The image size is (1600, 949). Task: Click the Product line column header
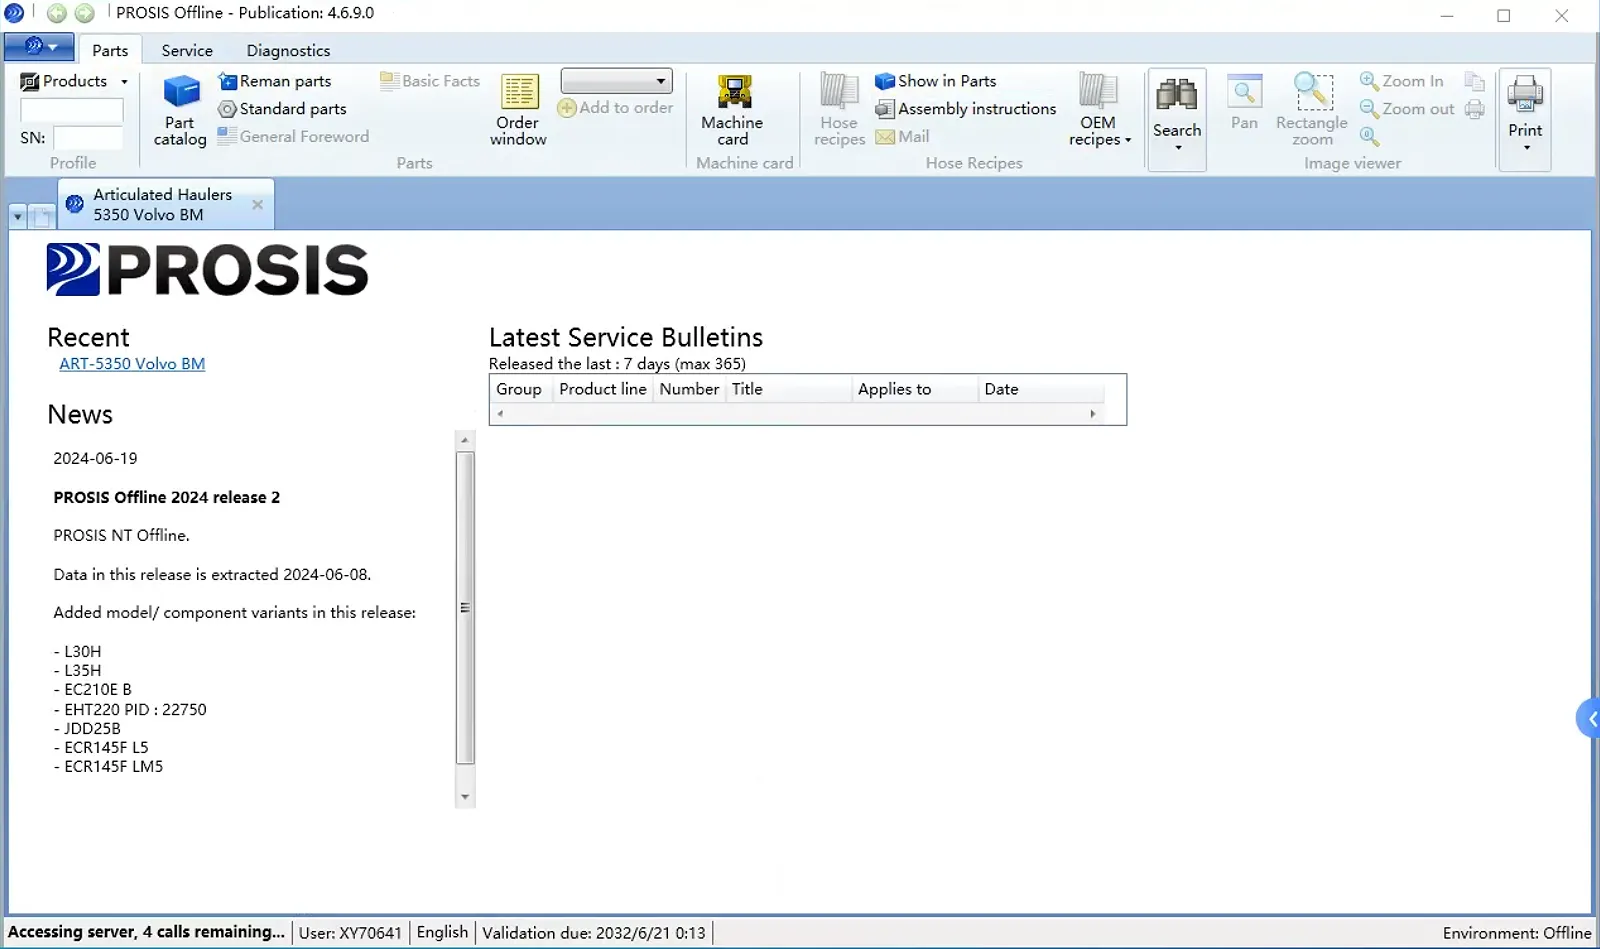coord(603,389)
